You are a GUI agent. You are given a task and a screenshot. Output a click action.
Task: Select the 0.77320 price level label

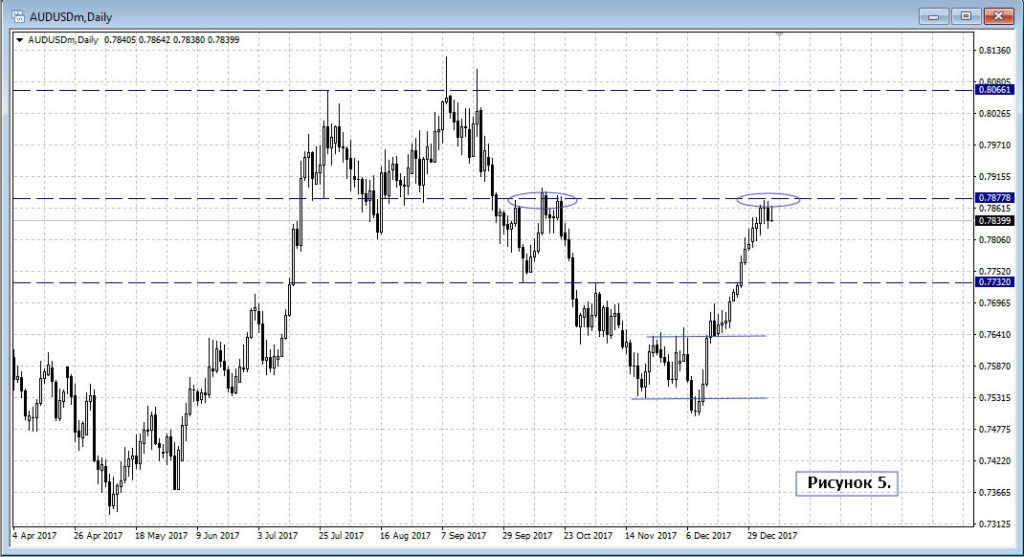click(x=997, y=283)
